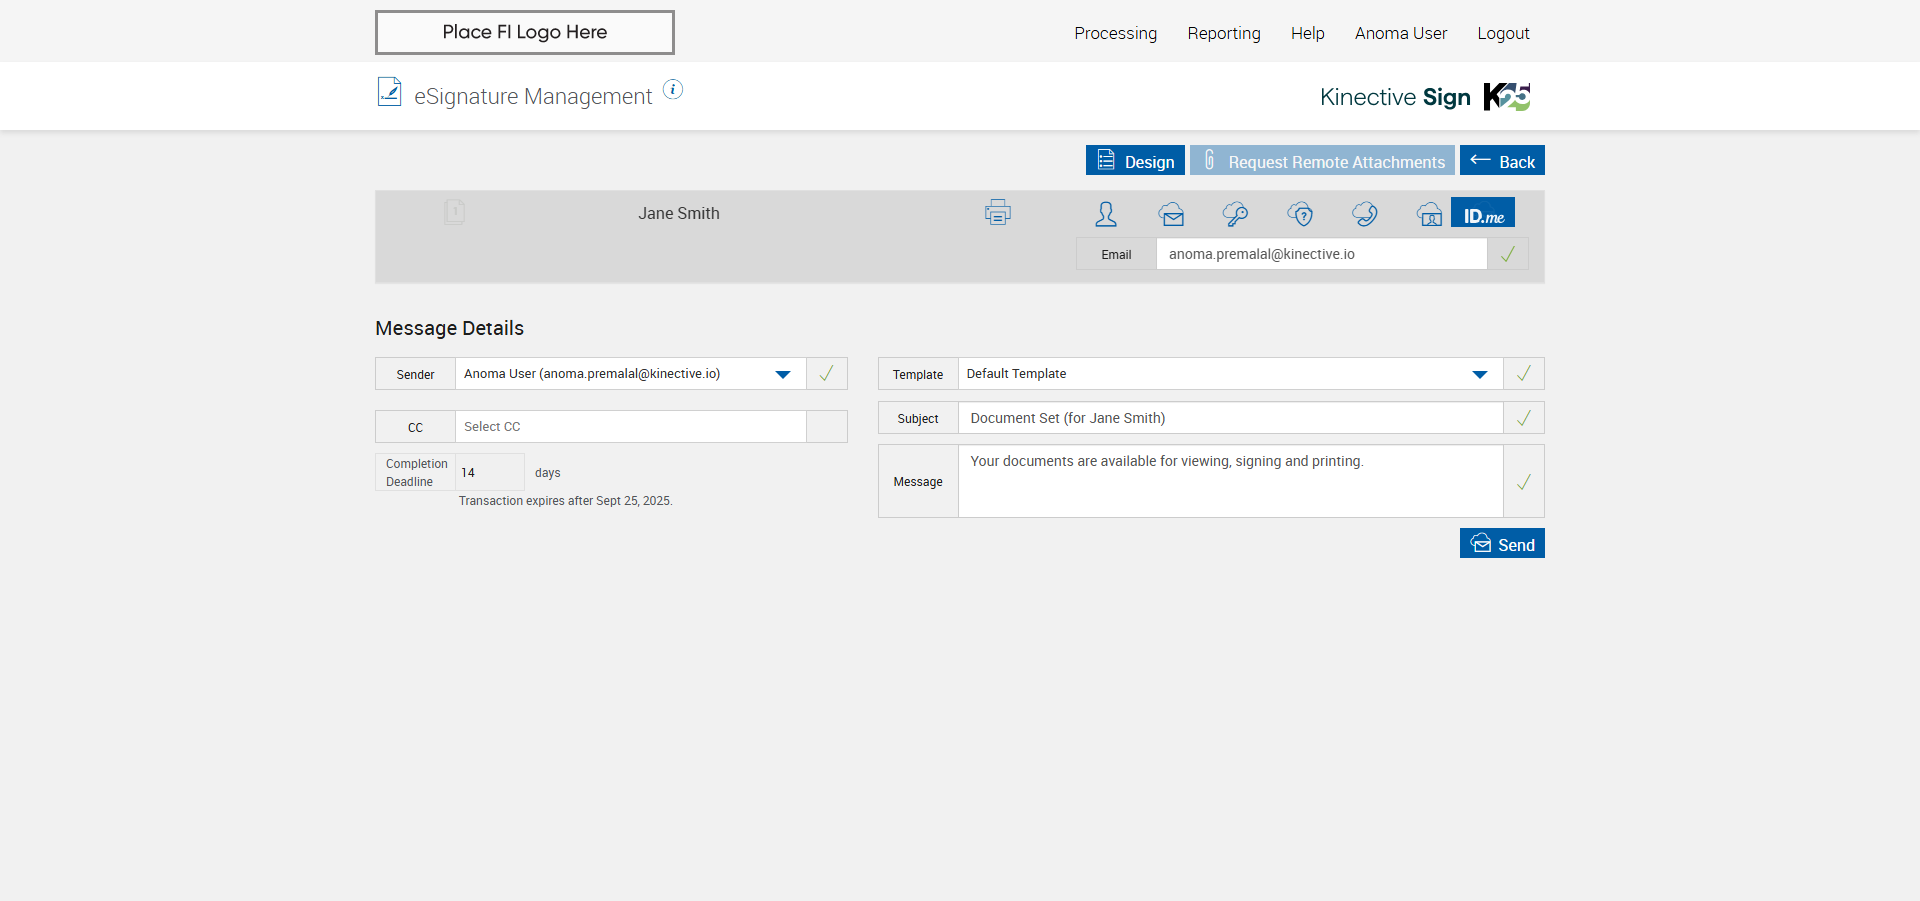Image resolution: width=1920 pixels, height=901 pixels.
Task: Open the Processing menu
Action: tap(1115, 33)
